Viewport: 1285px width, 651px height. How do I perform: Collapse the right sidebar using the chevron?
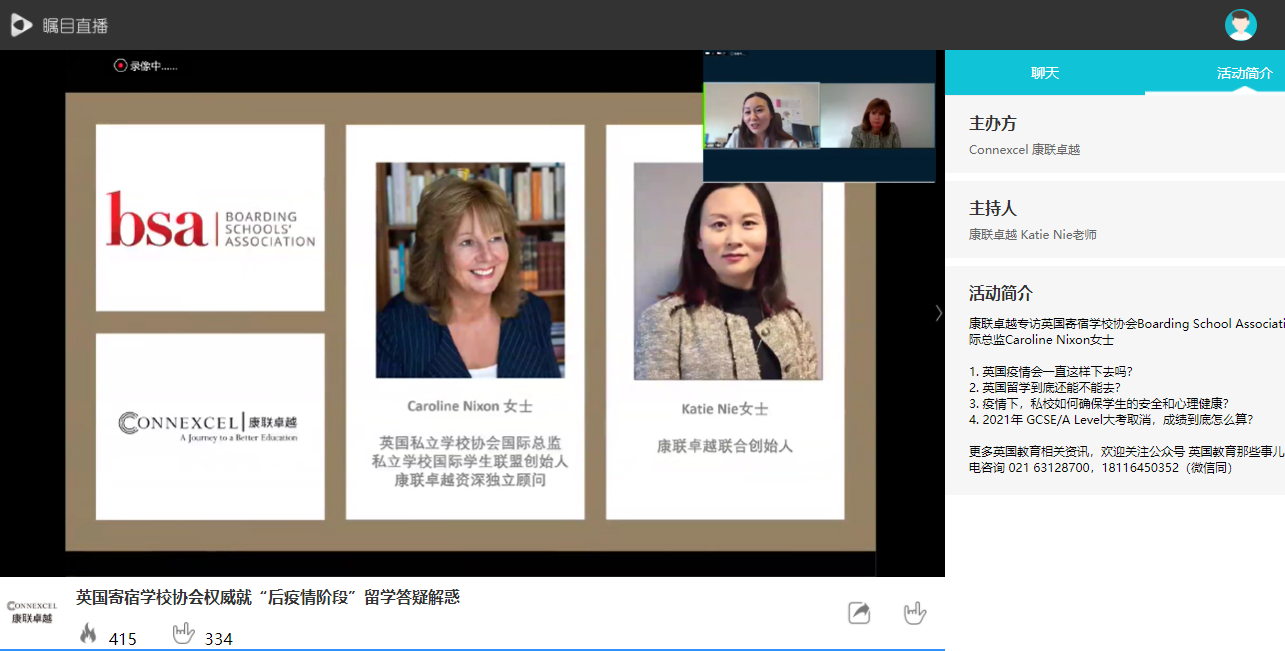point(938,313)
